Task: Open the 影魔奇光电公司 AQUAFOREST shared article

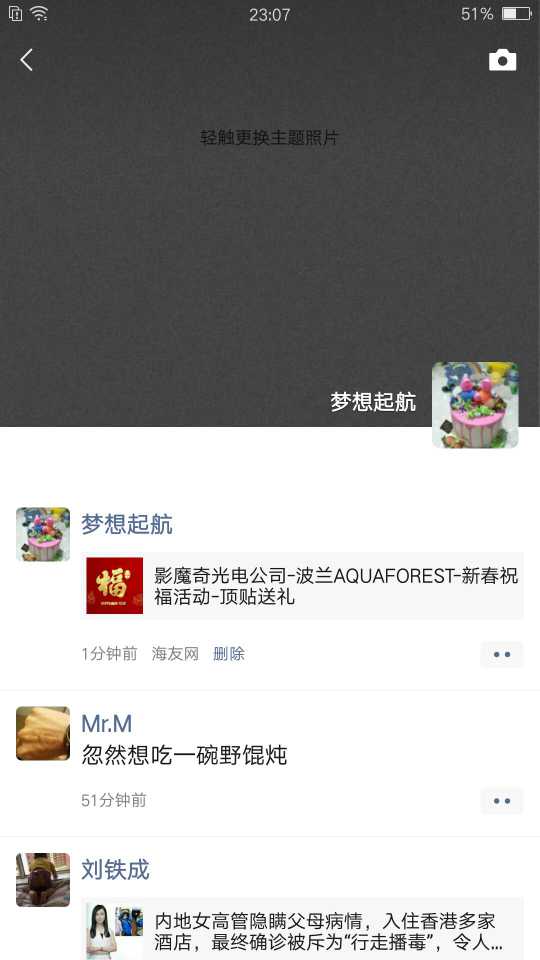Action: pyautogui.click(x=302, y=585)
